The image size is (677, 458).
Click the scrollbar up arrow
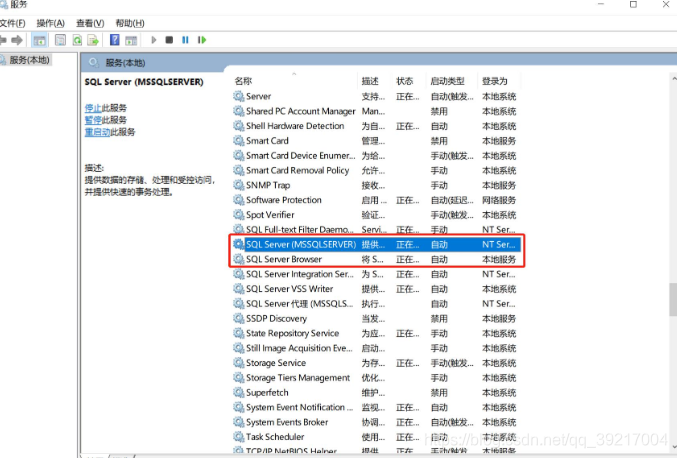pyautogui.click(x=674, y=79)
